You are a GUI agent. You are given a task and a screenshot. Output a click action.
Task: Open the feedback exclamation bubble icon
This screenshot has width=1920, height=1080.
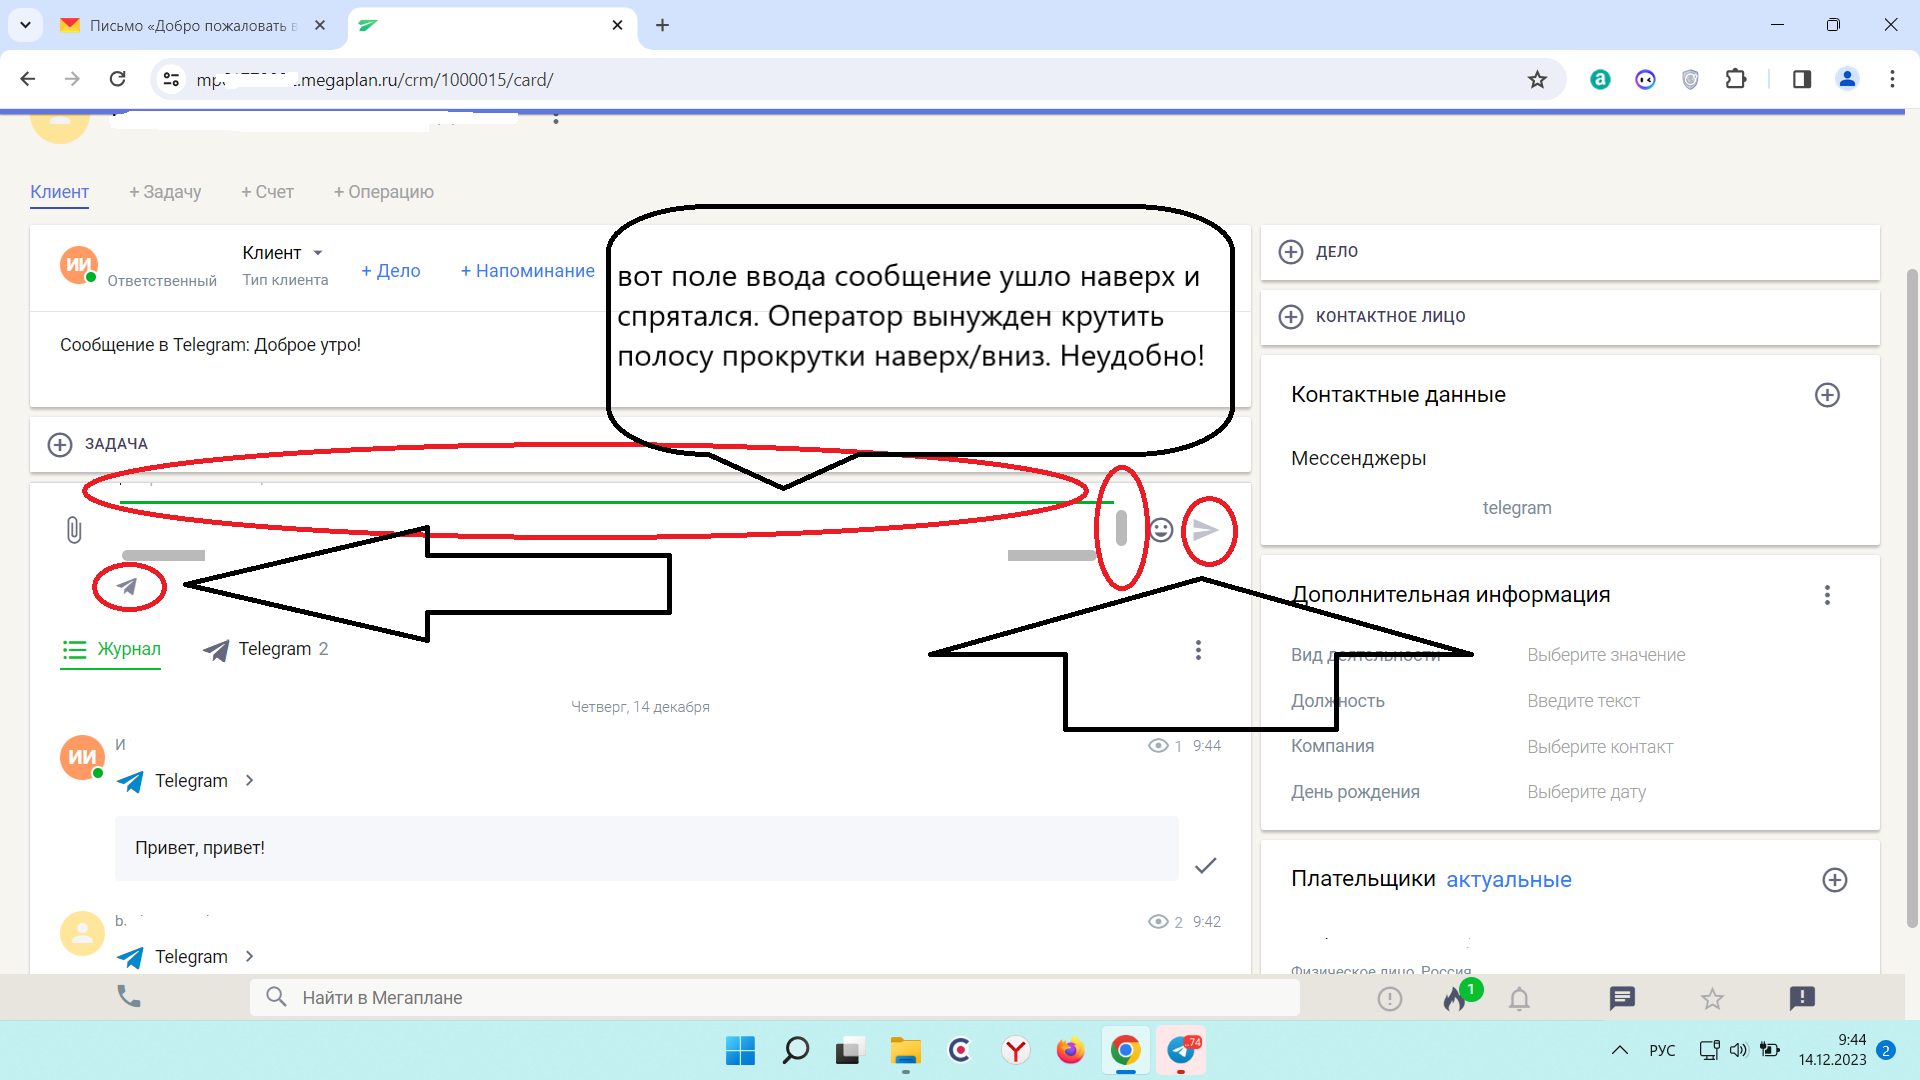(1802, 998)
